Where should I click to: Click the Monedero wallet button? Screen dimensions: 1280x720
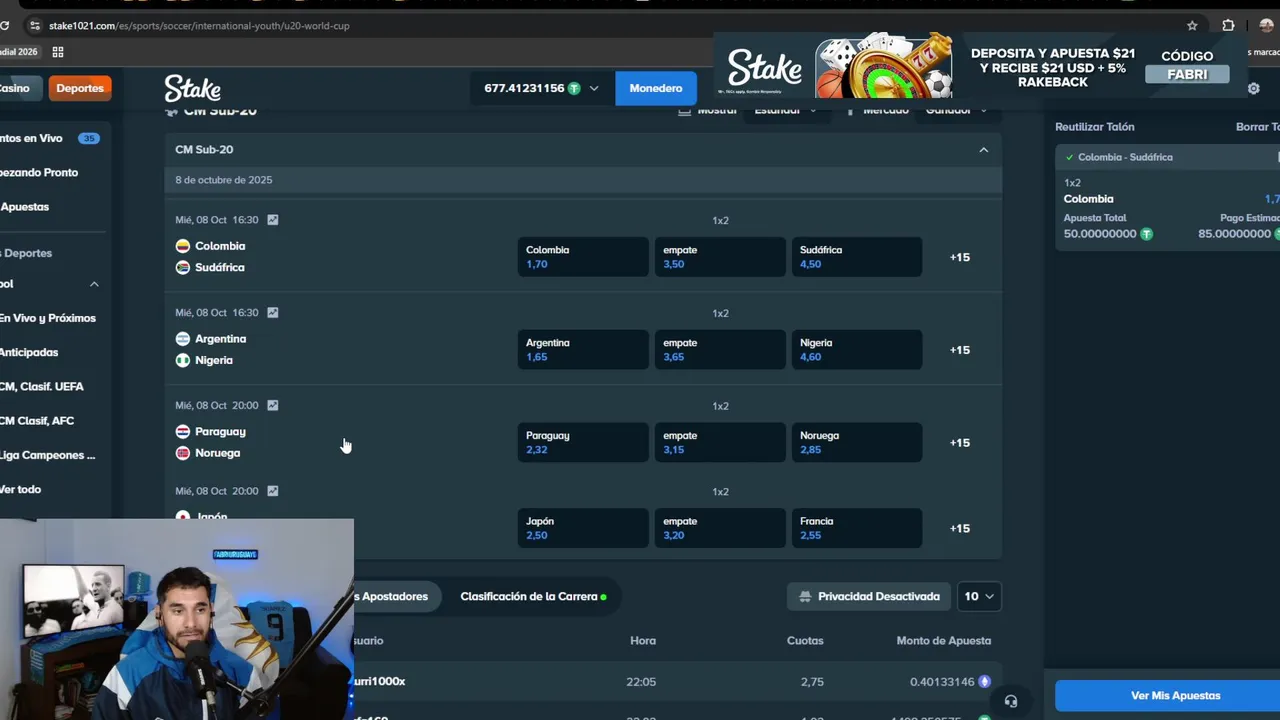pyautogui.click(x=656, y=88)
